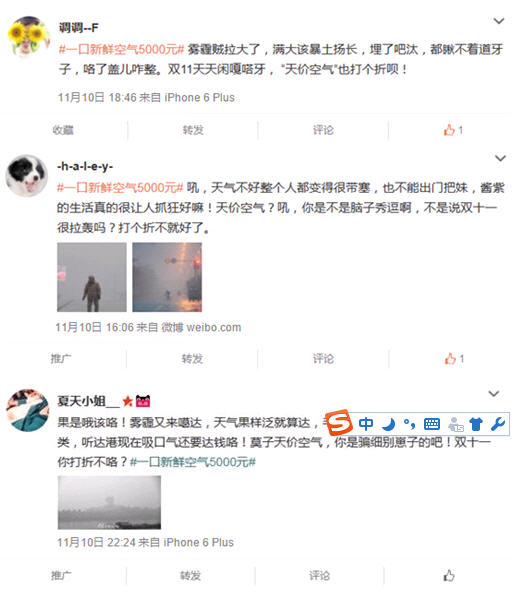Expand the options chevron for 调调--F post

(499, 21)
